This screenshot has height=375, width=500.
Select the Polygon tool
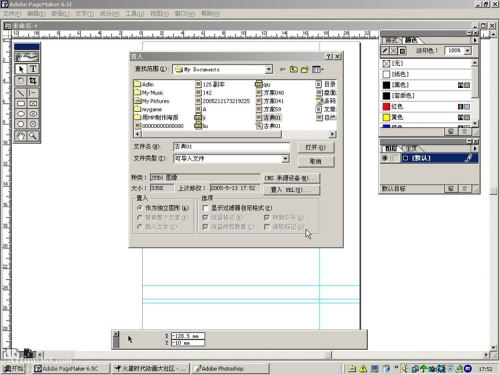click(21, 124)
